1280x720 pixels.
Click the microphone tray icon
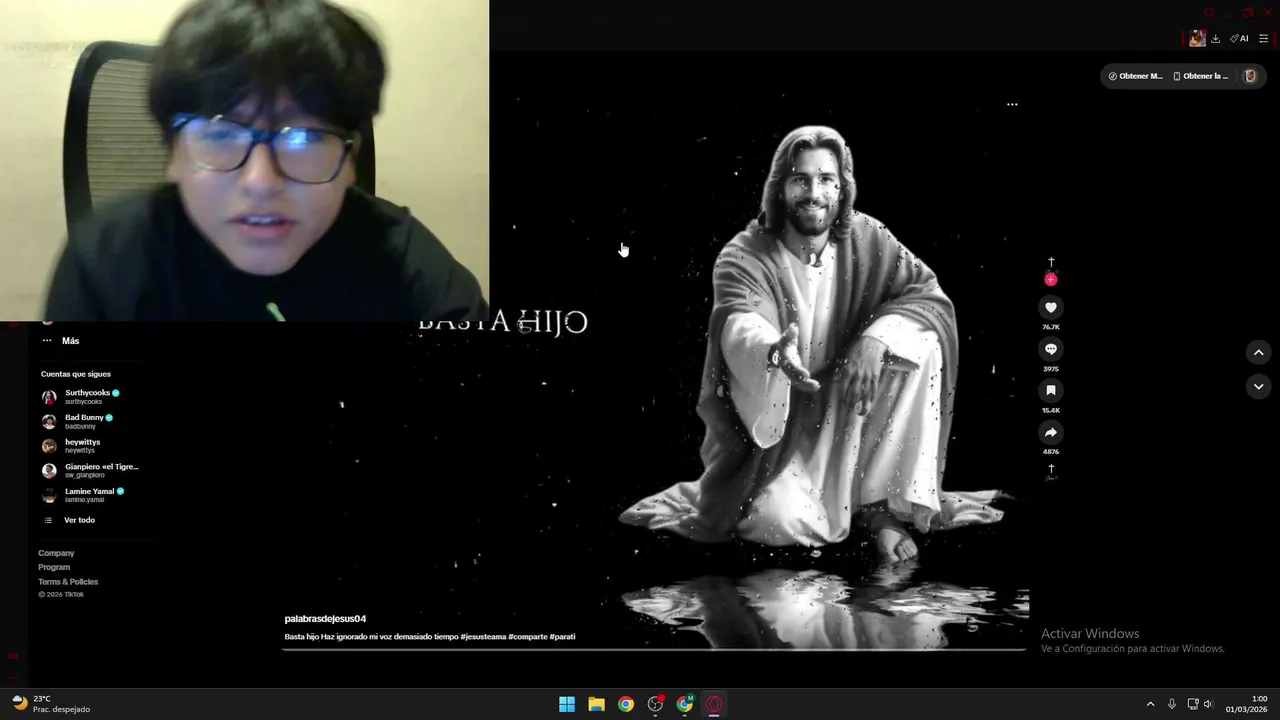(x=1172, y=704)
